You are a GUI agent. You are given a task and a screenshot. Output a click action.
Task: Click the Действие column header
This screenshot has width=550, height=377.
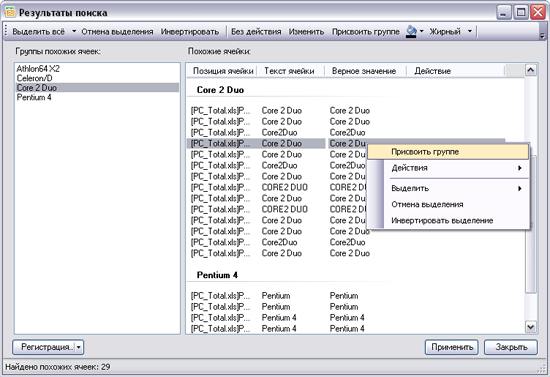tap(455, 71)
